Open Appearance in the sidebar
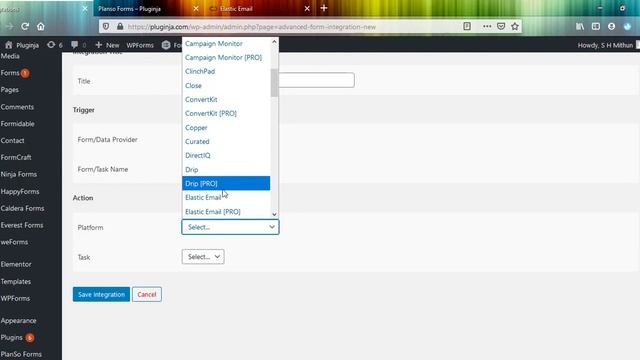This screenshot has height=360, width=640. 18,321
